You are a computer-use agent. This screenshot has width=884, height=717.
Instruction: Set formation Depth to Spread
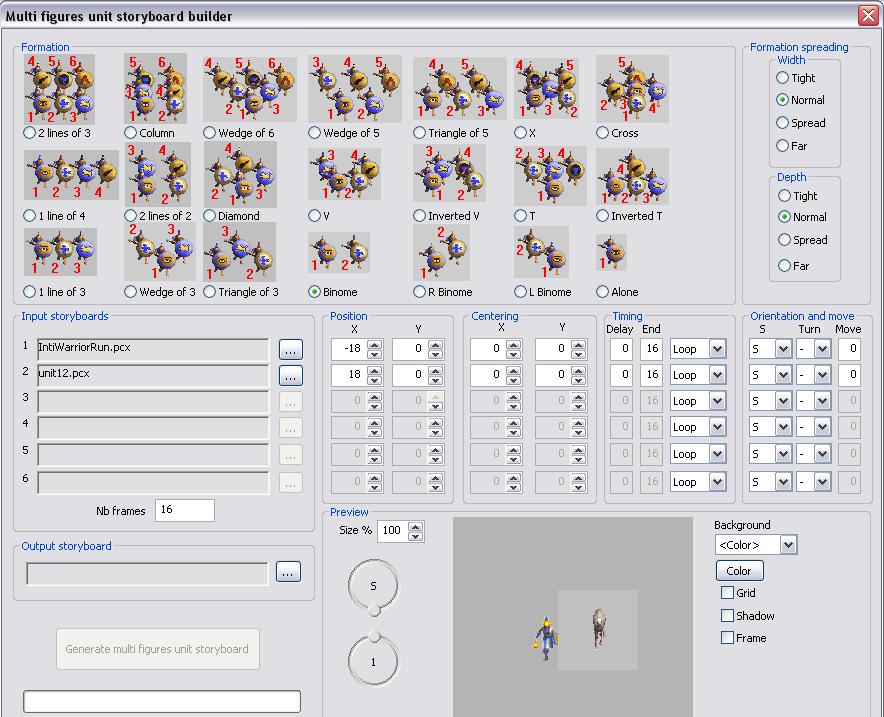(784, 240)
